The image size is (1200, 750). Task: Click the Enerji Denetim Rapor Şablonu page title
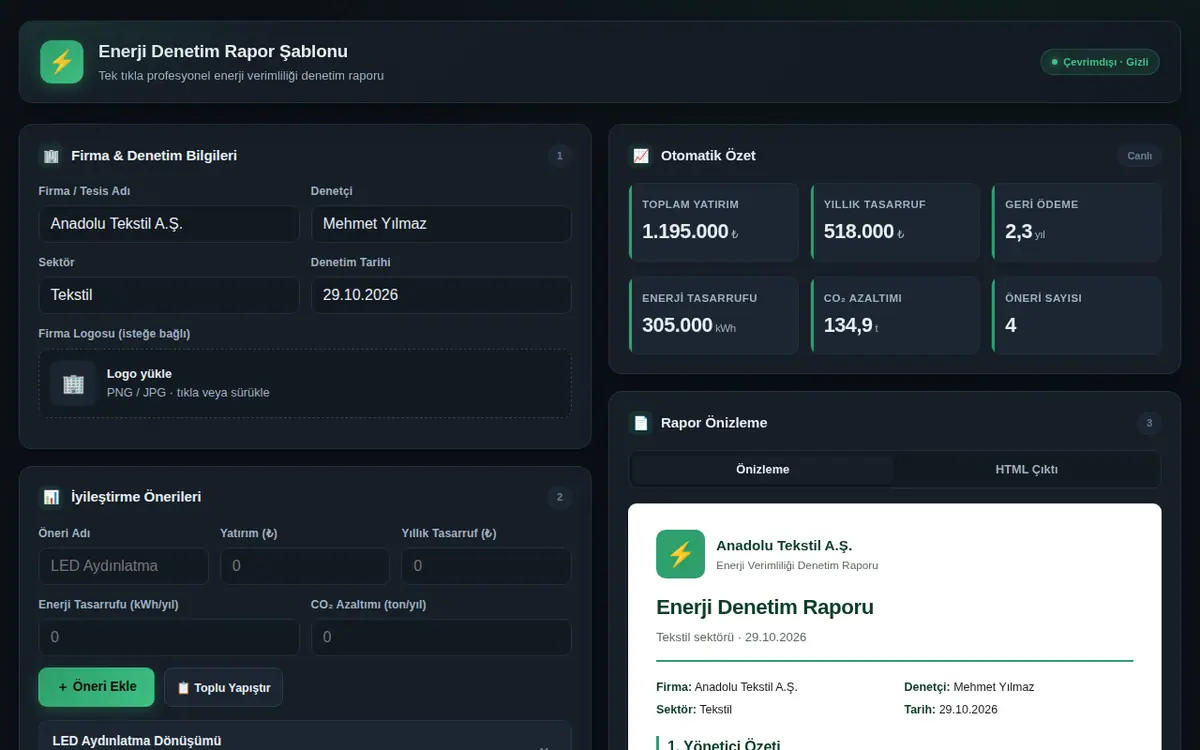point(223,51)
